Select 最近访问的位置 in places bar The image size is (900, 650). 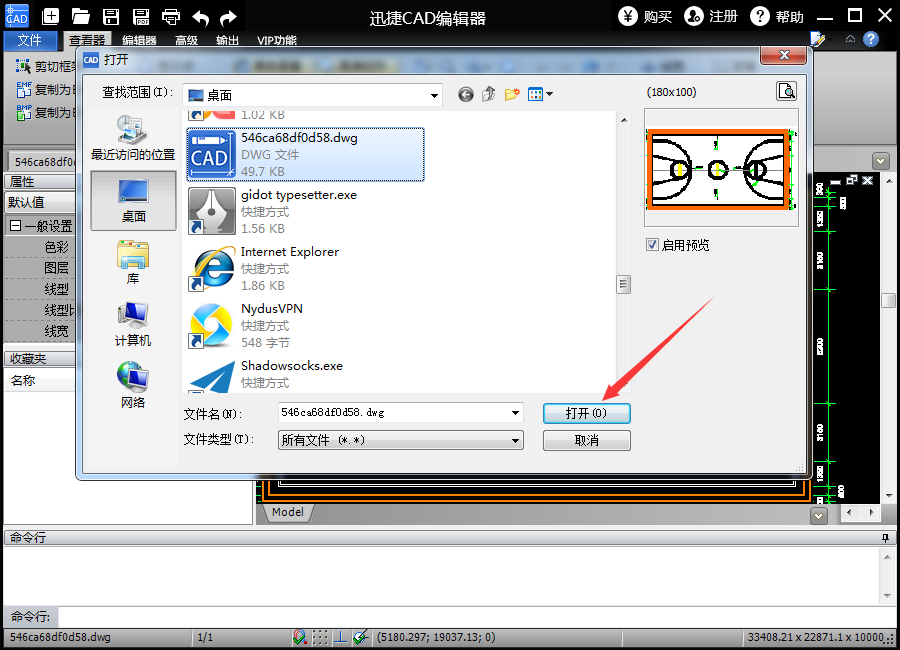[x=133, y=138]
